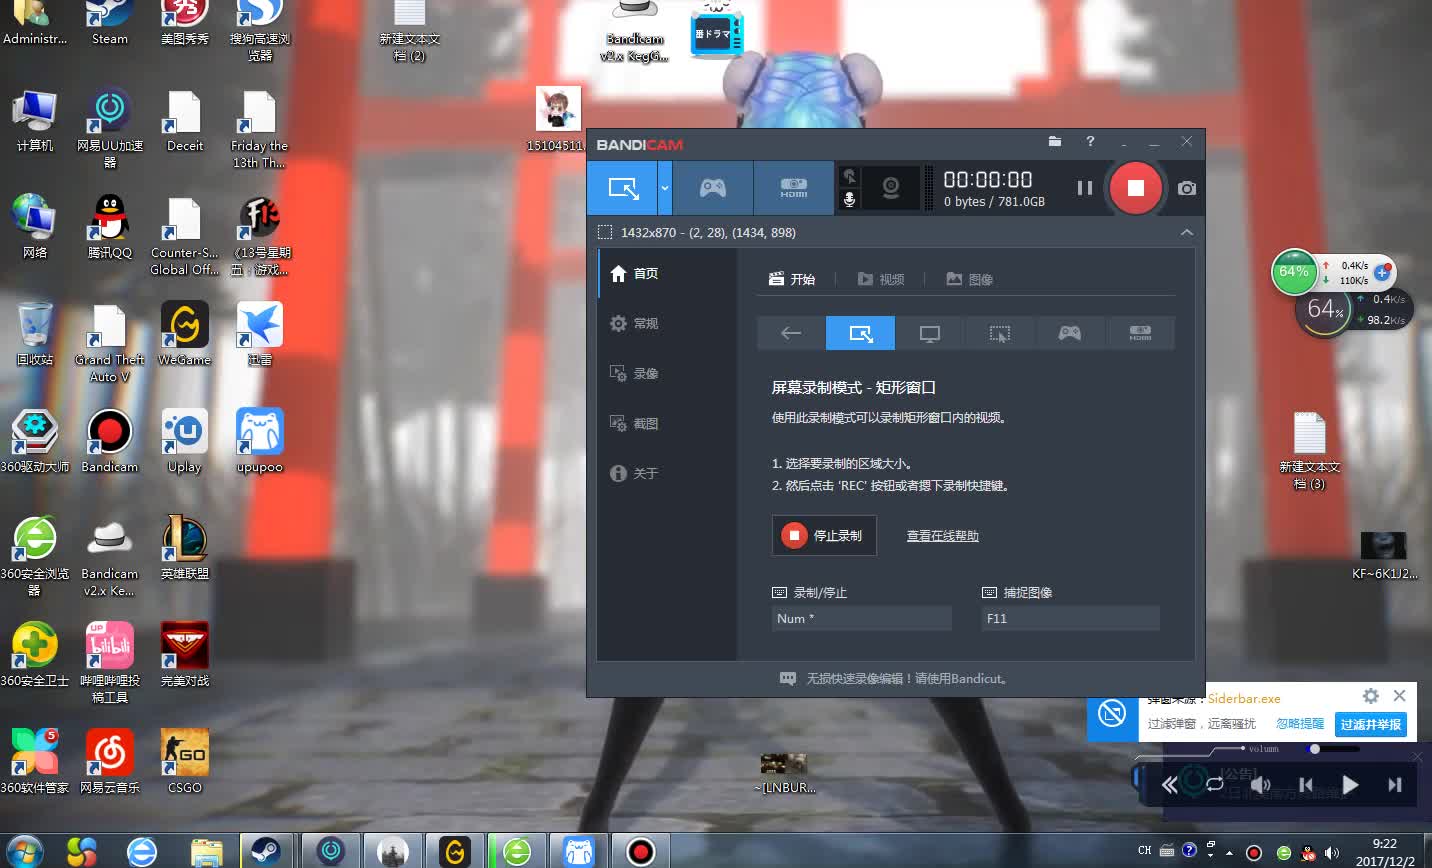Click the Bandicut promotion message at bottom
The image size is (1432, 868).
click(895, 678)
